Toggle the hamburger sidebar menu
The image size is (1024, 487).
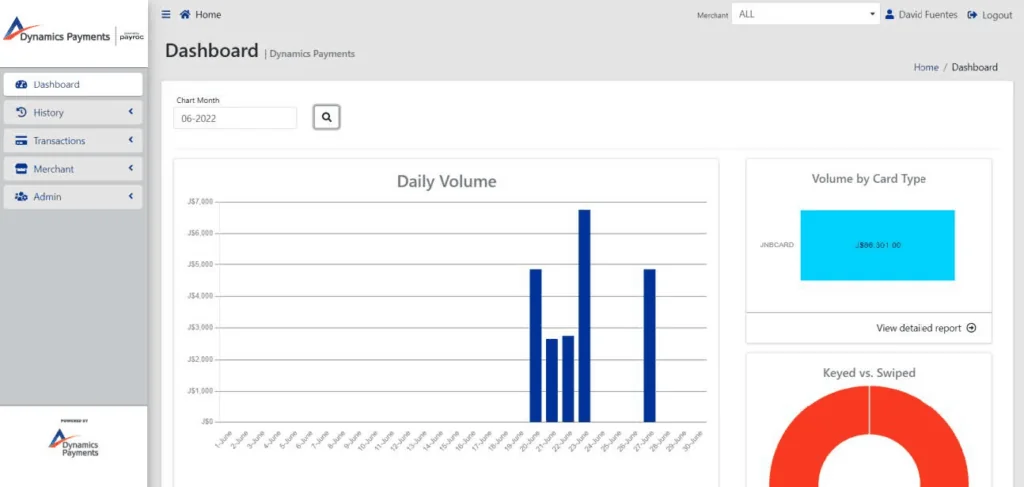pyautogui.click(x=166, y=14)
